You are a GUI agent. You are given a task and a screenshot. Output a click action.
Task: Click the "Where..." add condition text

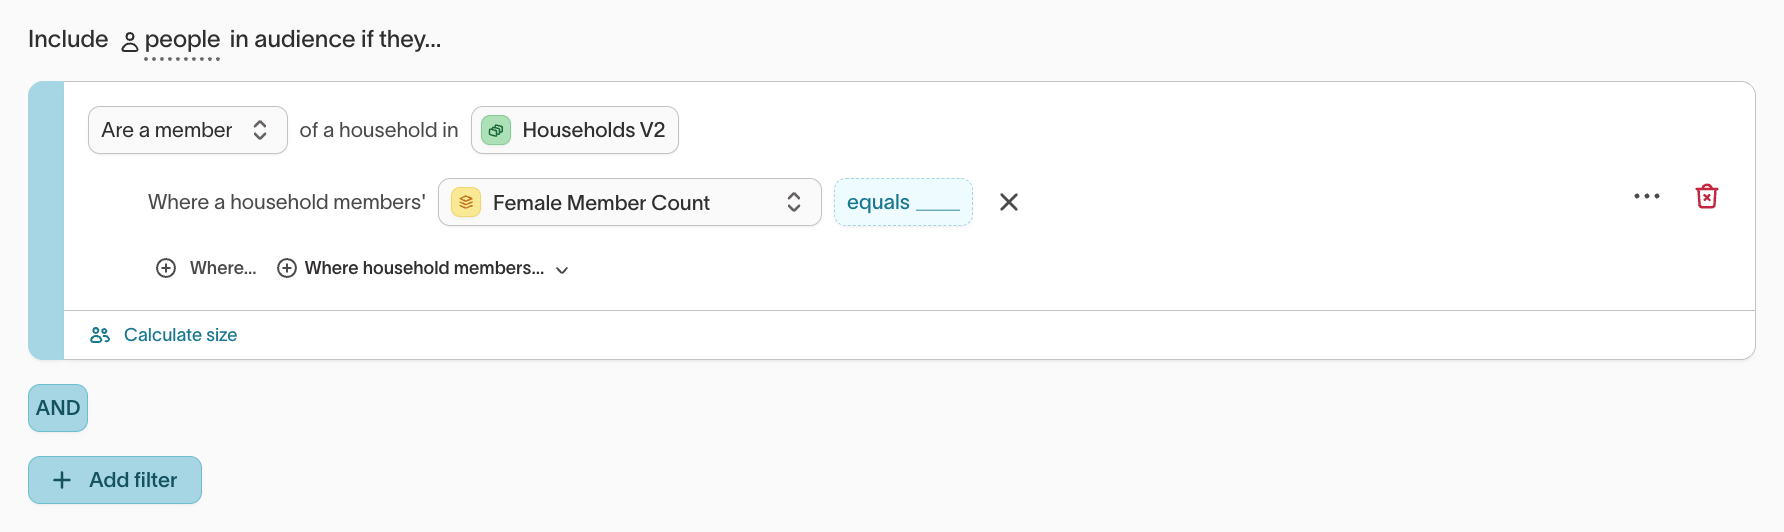[223, 268]
